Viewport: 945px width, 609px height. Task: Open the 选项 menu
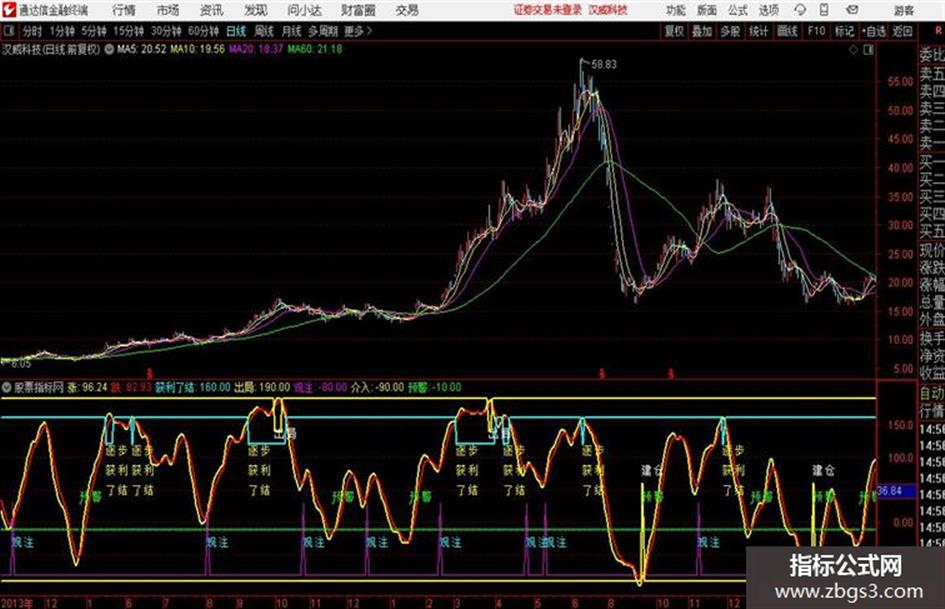click(768, 10)
